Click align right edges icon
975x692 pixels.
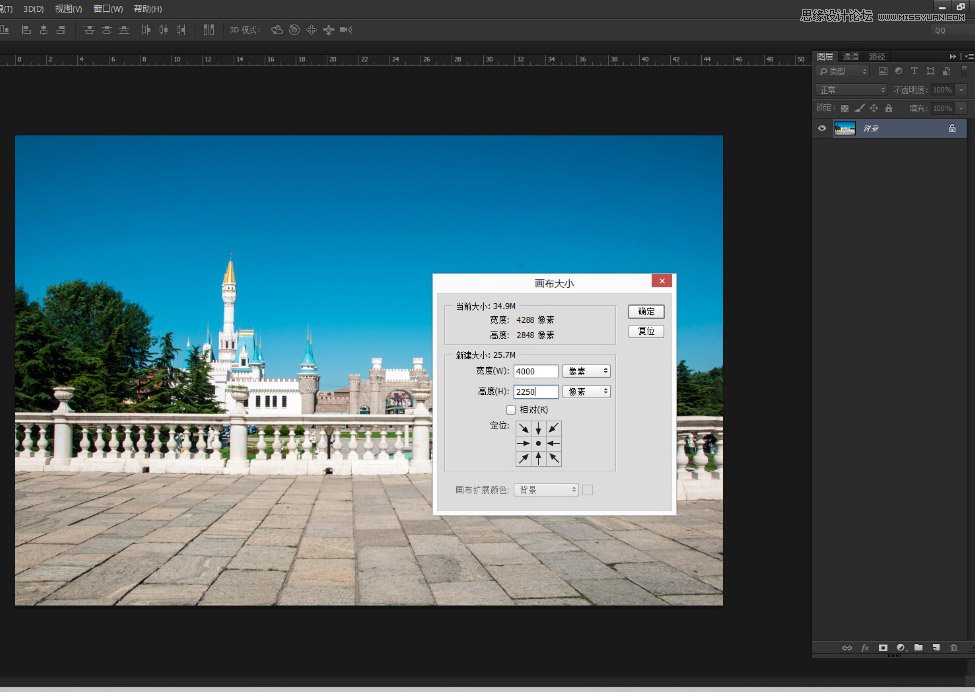[x=61, y=29]
